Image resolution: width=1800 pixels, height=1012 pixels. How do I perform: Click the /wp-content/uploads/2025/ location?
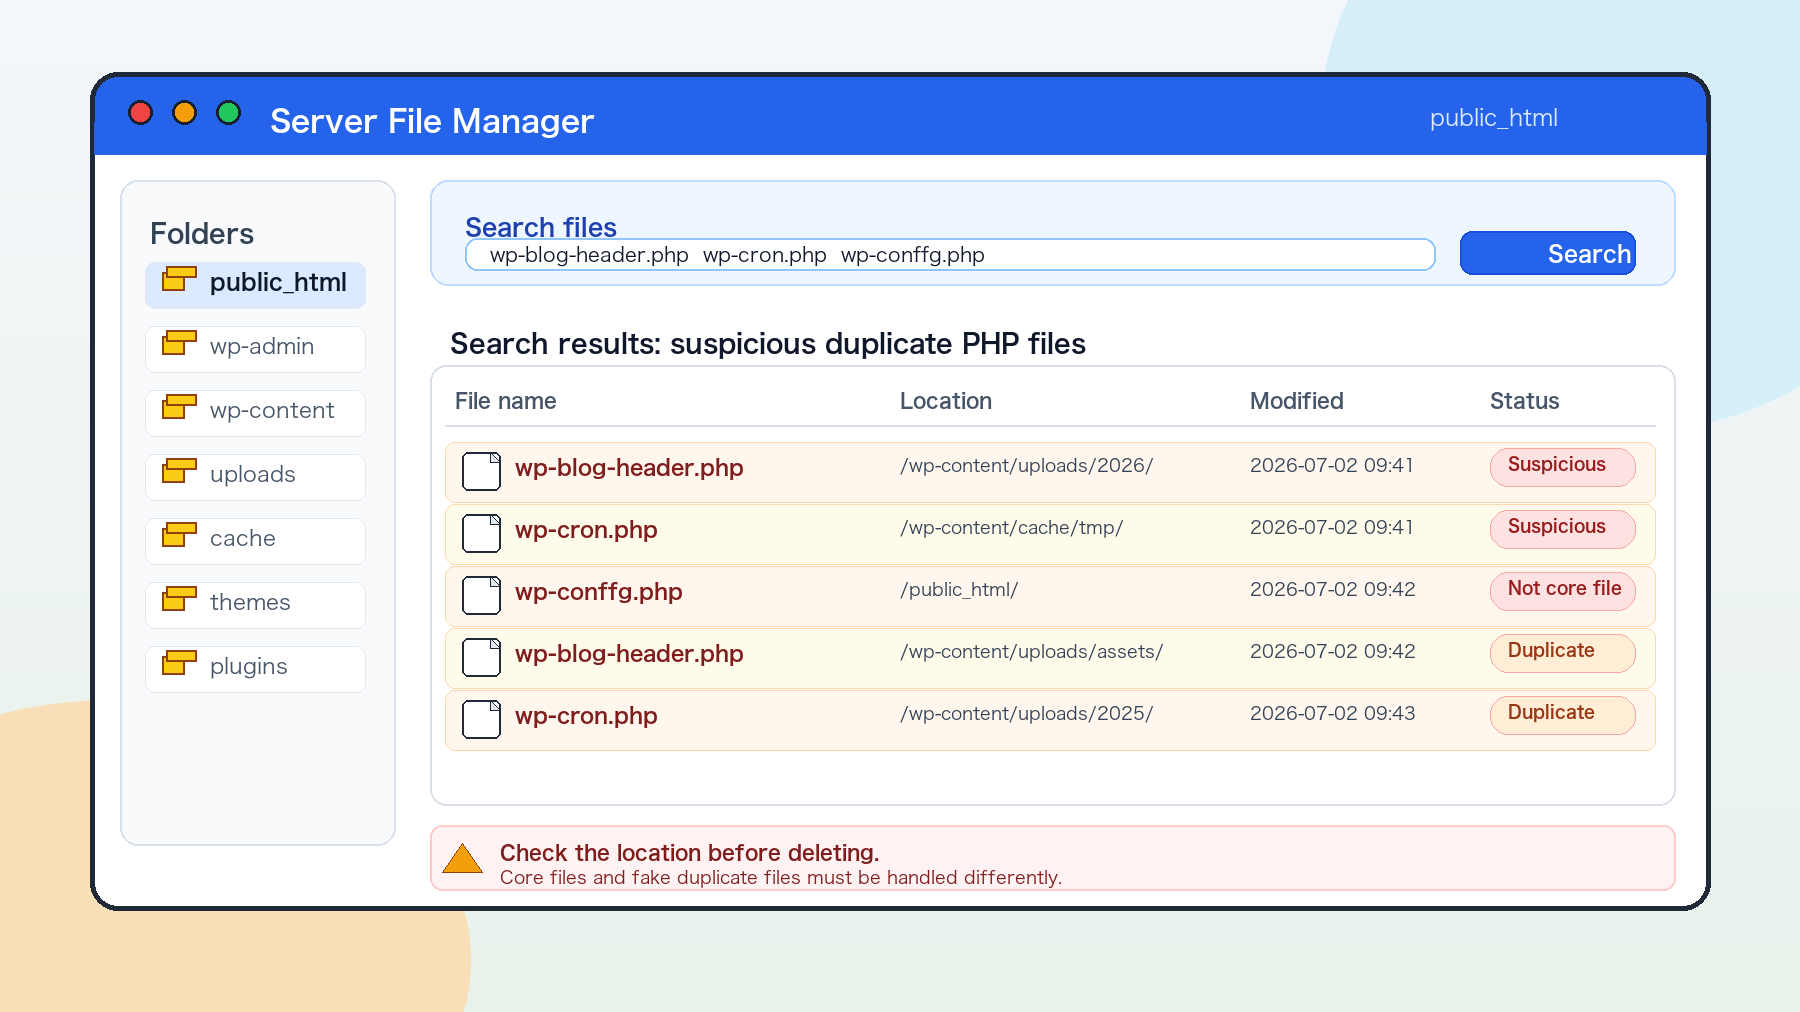(x=1026, y=714)
